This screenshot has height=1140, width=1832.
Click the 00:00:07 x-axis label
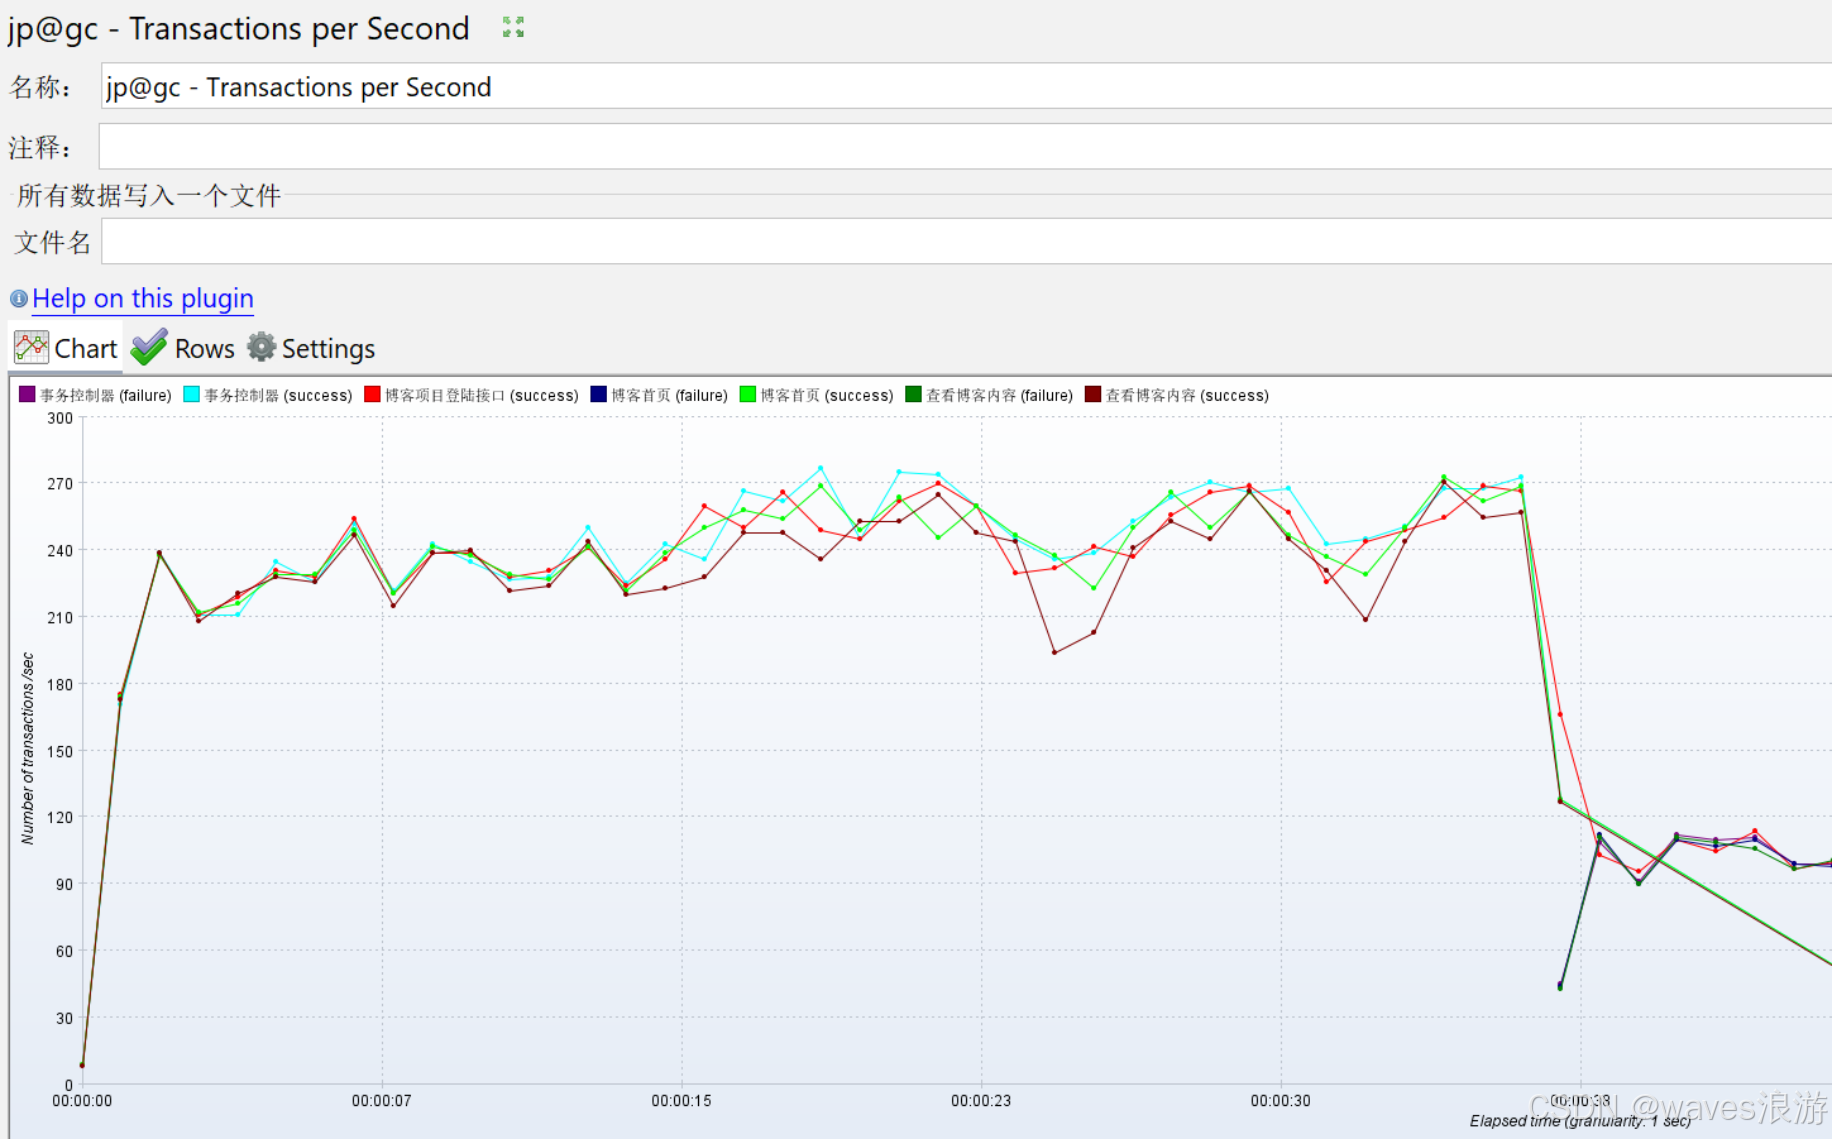pos(381,1101)
